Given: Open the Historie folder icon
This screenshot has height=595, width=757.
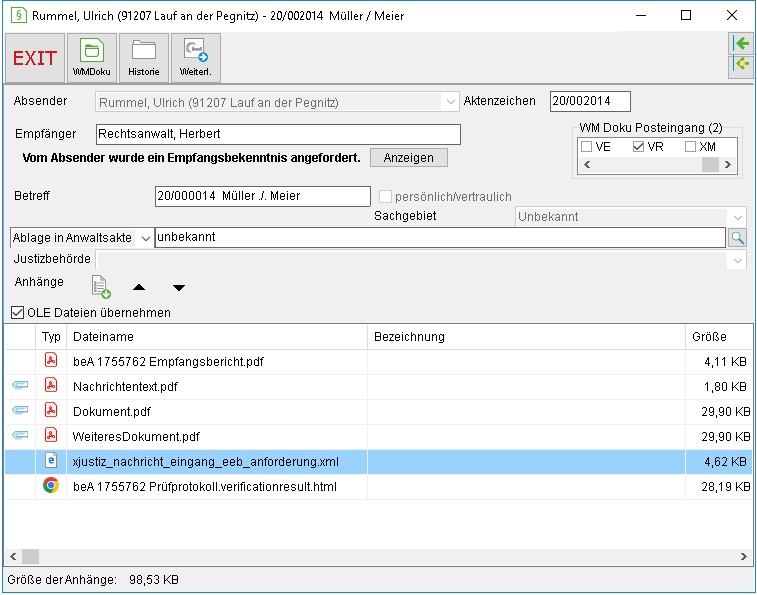Looking at the screenshot, I should tap(144, 58).
